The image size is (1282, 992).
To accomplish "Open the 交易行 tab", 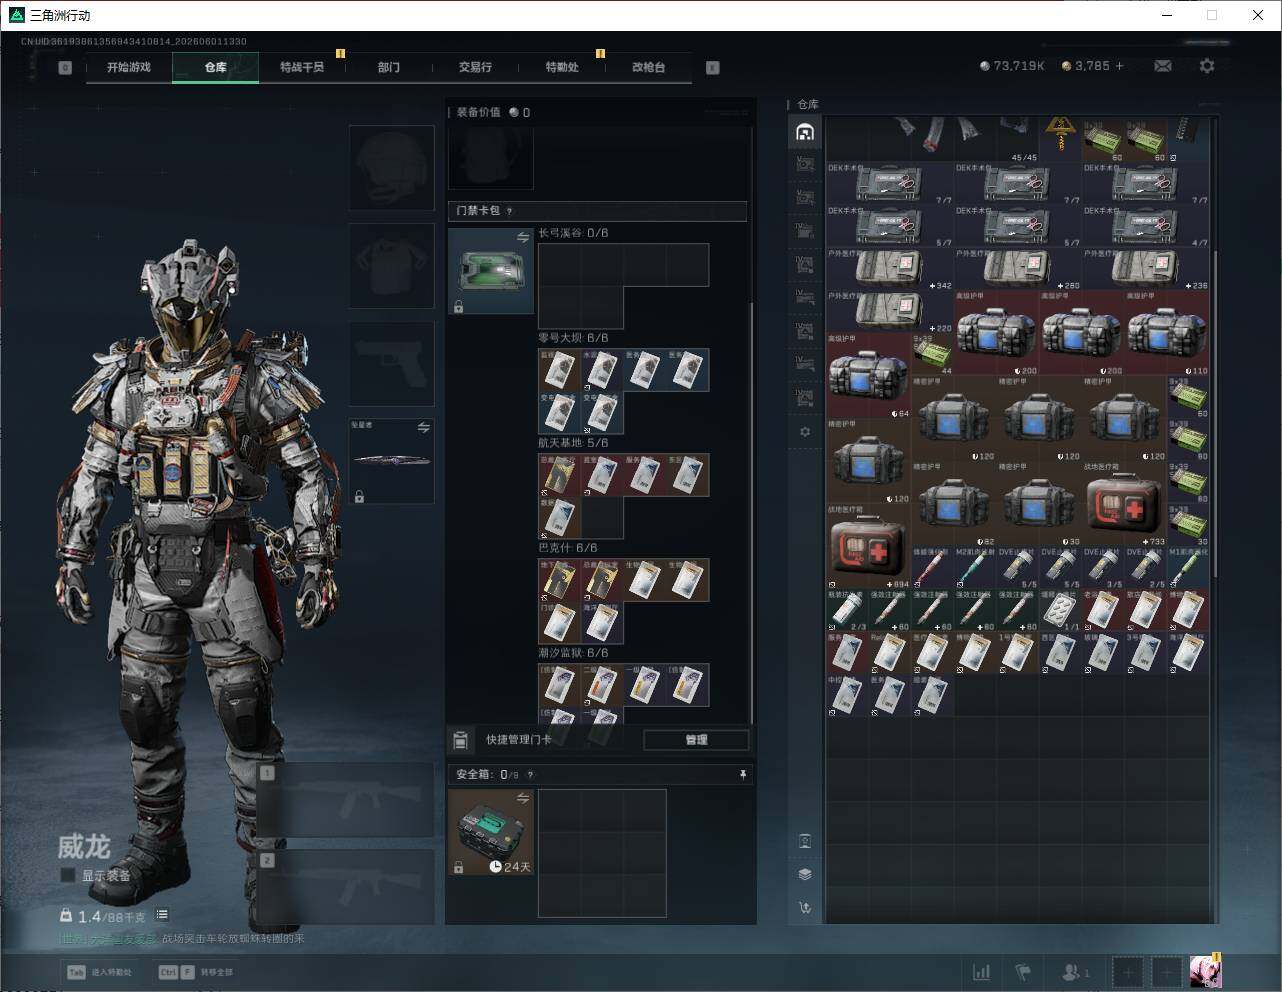I will [475, 67].
